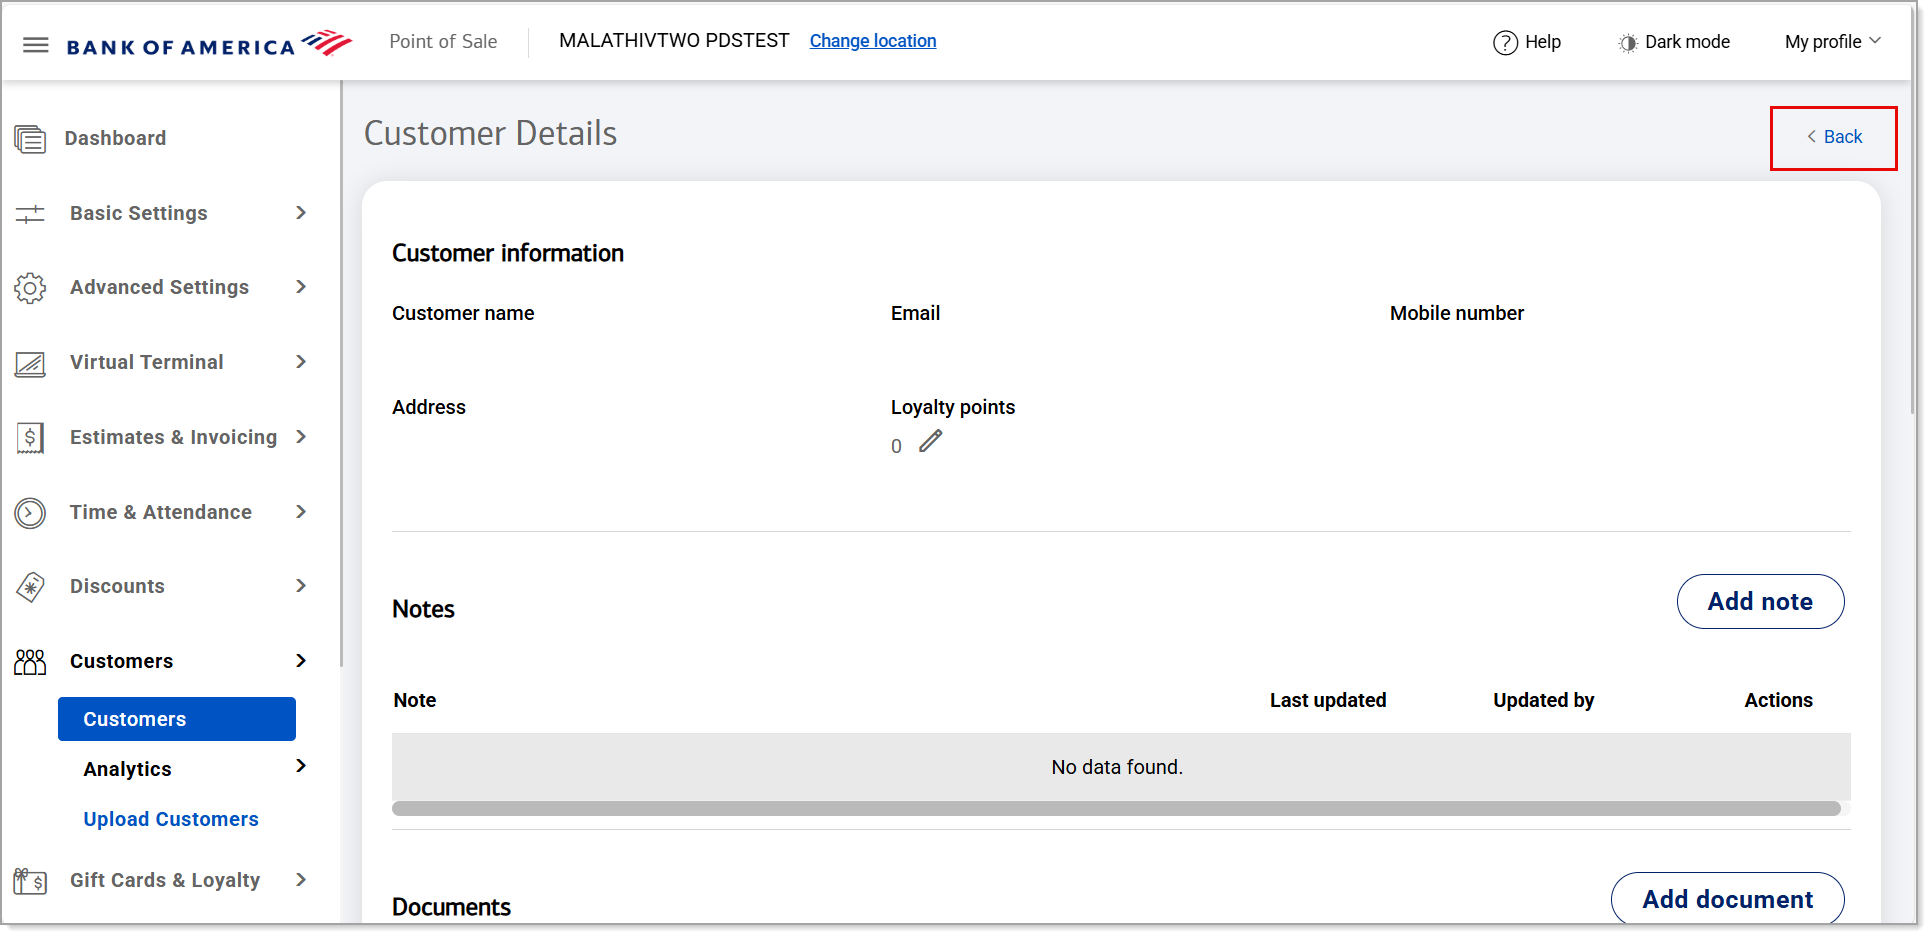Viewport: 1930px width, 937px height.
Task: Open Upload Customers submenu link
Action: pos(171,819)
